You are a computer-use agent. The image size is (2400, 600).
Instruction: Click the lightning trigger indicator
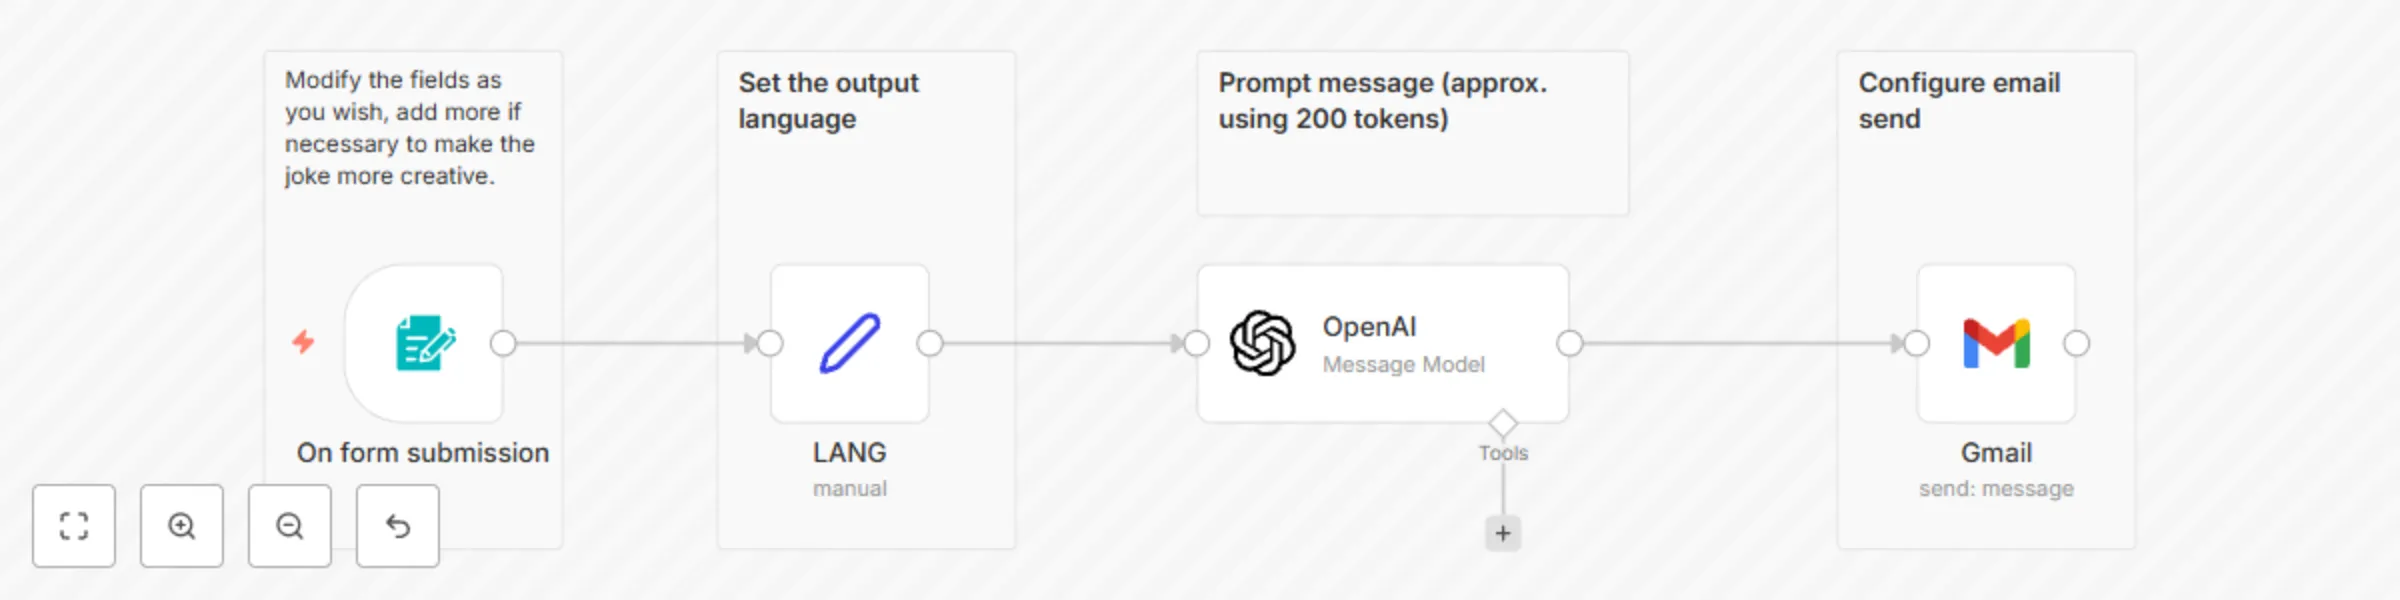click(x=303, y=342)
